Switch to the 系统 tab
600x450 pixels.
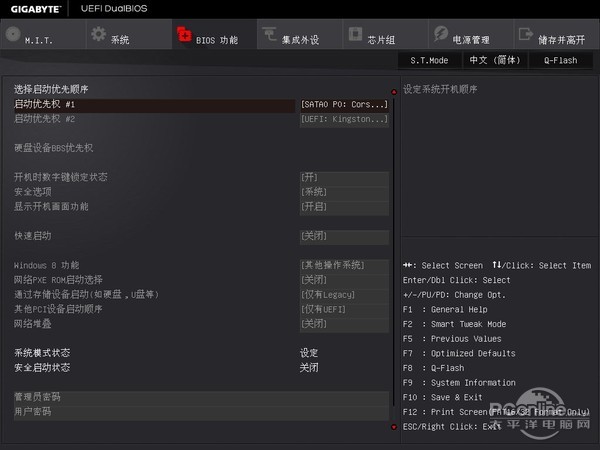coord(129,34)
